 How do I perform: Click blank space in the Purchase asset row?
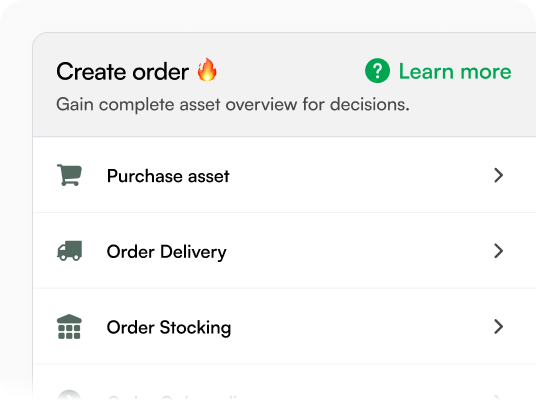coord(359,175)
